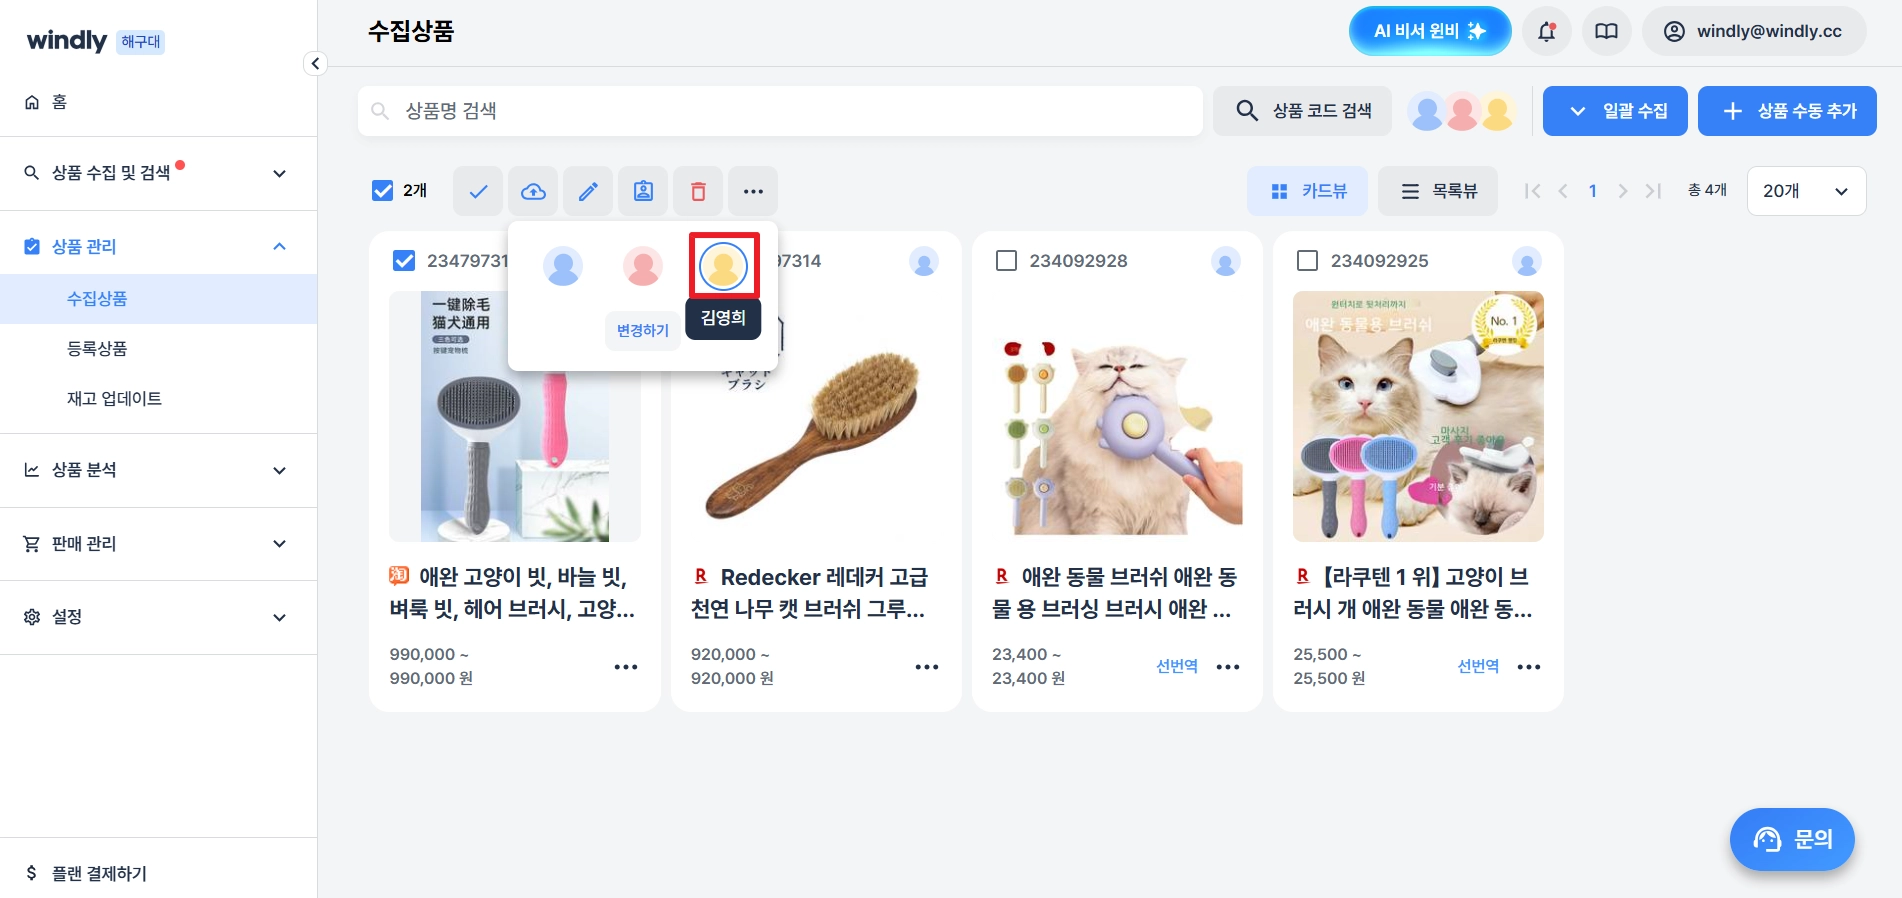The height and width of the screenshot is (898, 1902).
Task: Click the assignee badge toolbar icon
Action: click(x=643, y=191)
